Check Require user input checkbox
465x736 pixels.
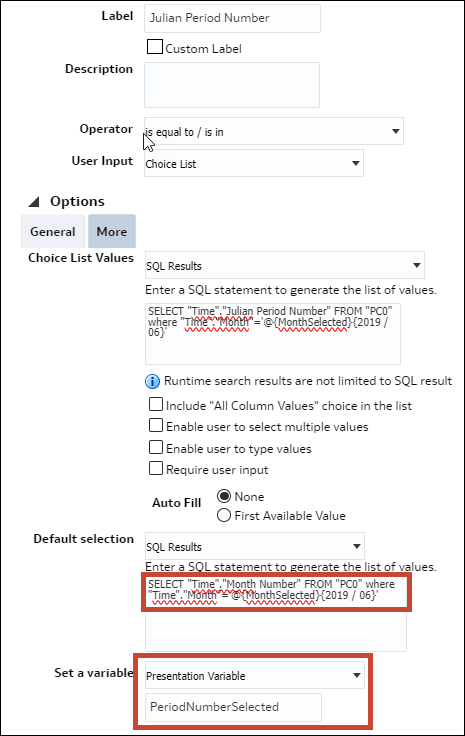156,468
